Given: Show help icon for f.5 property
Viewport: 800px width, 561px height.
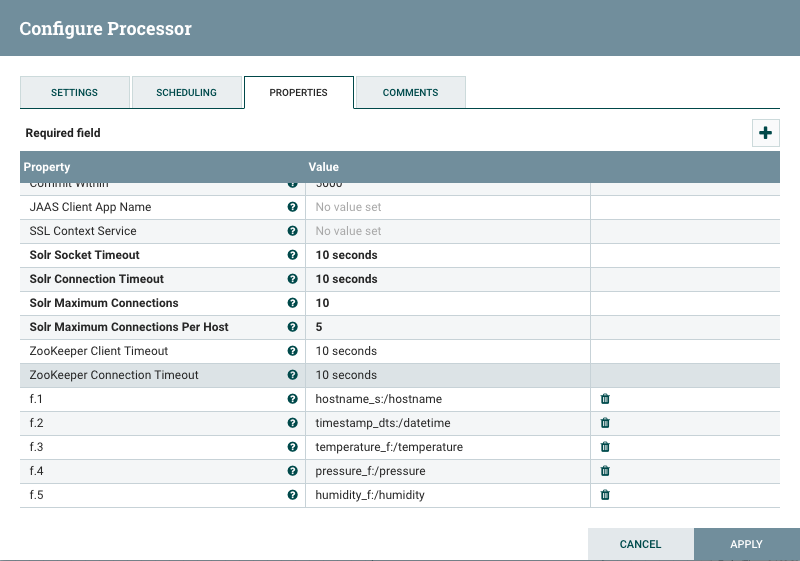Looking at the screenshot, I should (292, 494).
